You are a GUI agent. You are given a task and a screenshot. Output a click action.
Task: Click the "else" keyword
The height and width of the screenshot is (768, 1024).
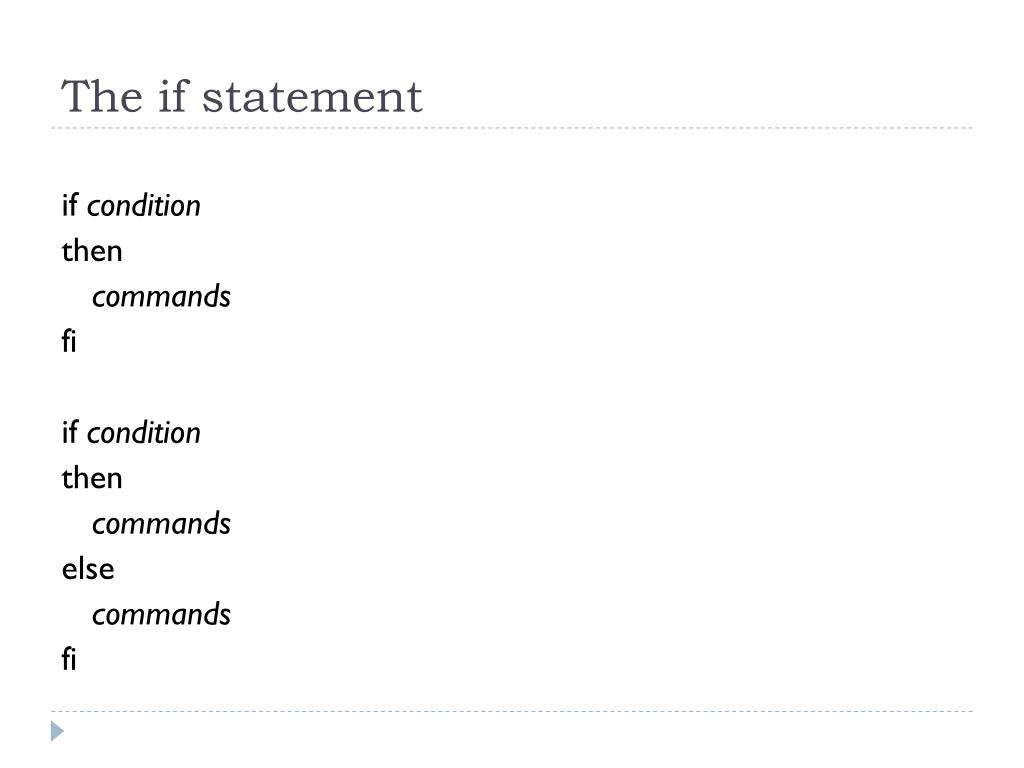(88, 569)
